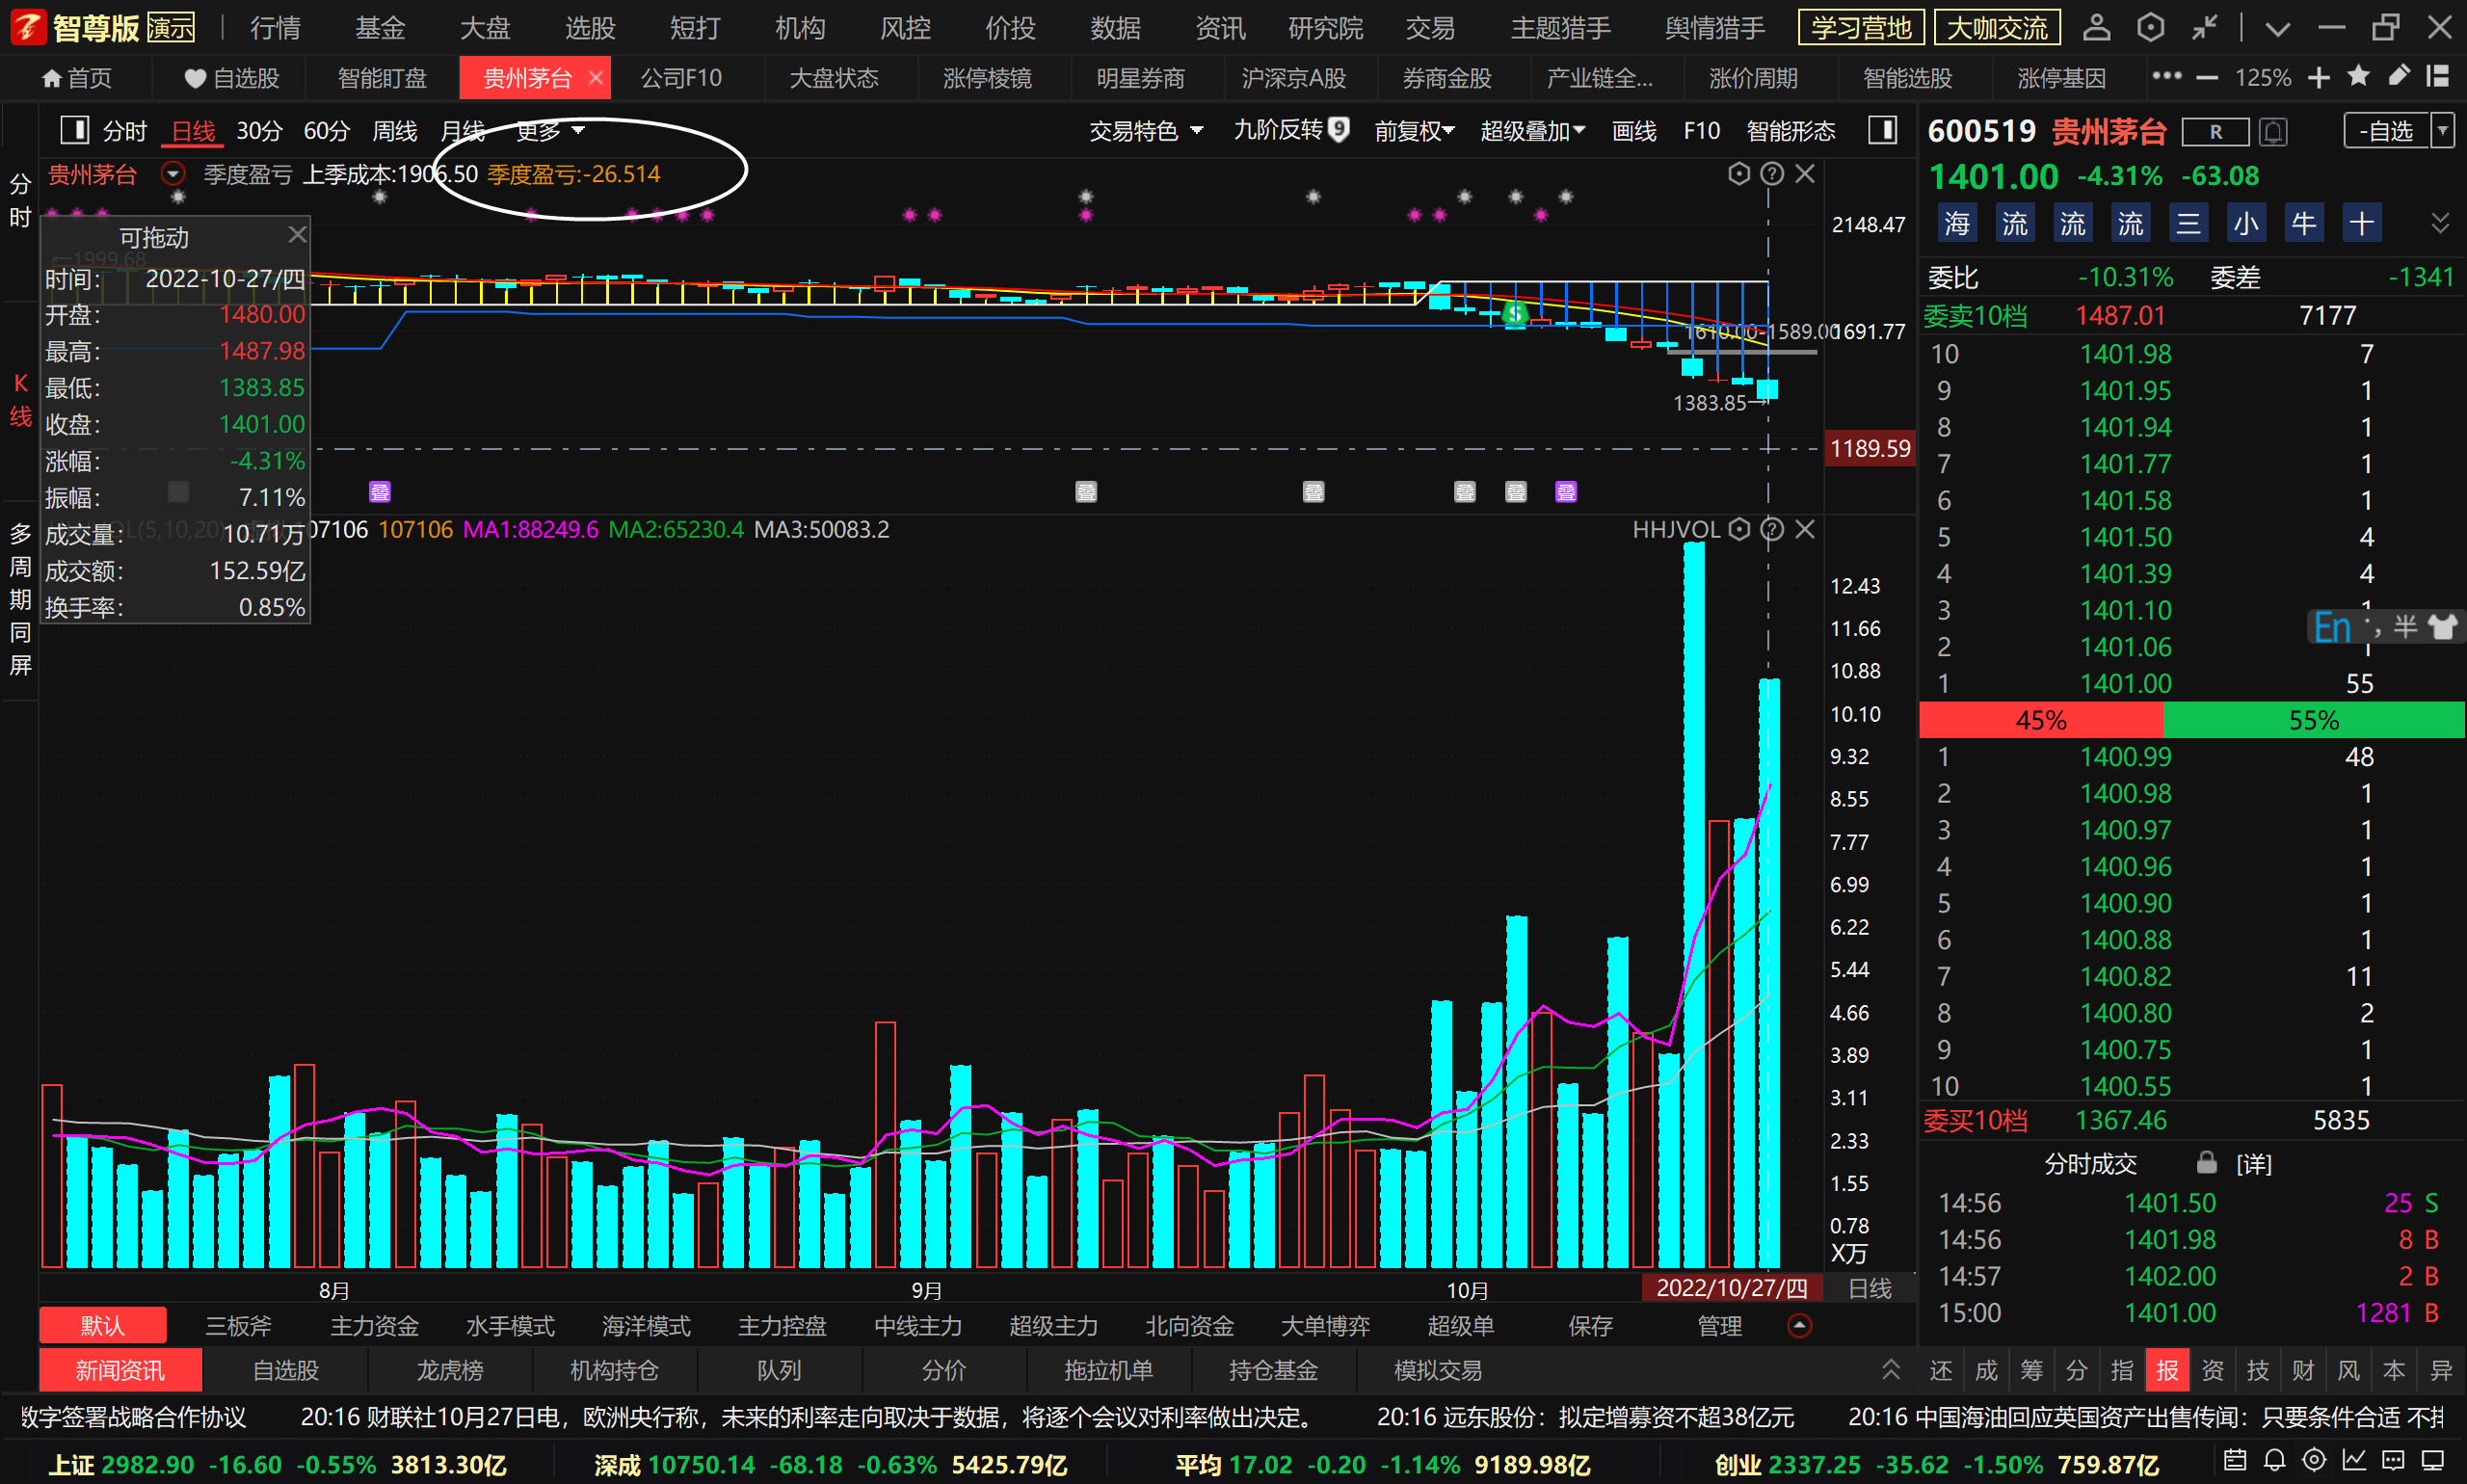Screen dimensions: 2467x1484
Task: Open the 研究院 menu
Action: click(1325, 28)
